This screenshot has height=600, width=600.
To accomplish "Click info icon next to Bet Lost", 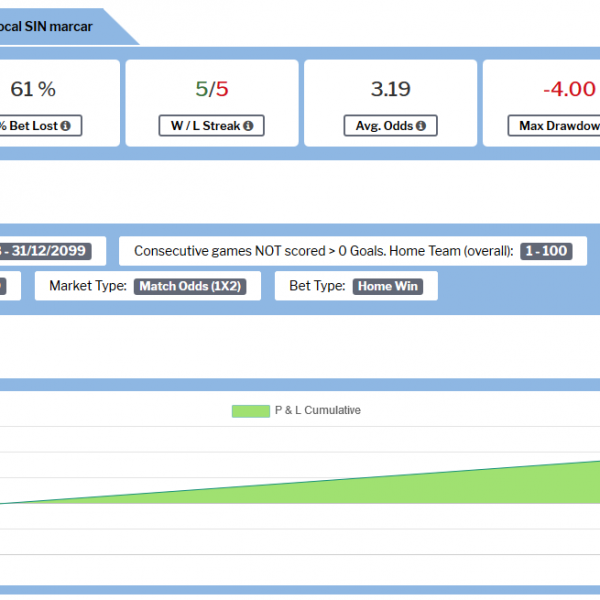I will coord(65,126).
